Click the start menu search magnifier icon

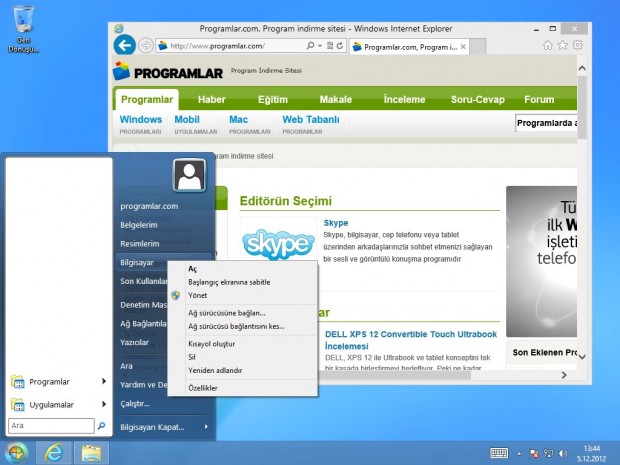coord(102,425)
